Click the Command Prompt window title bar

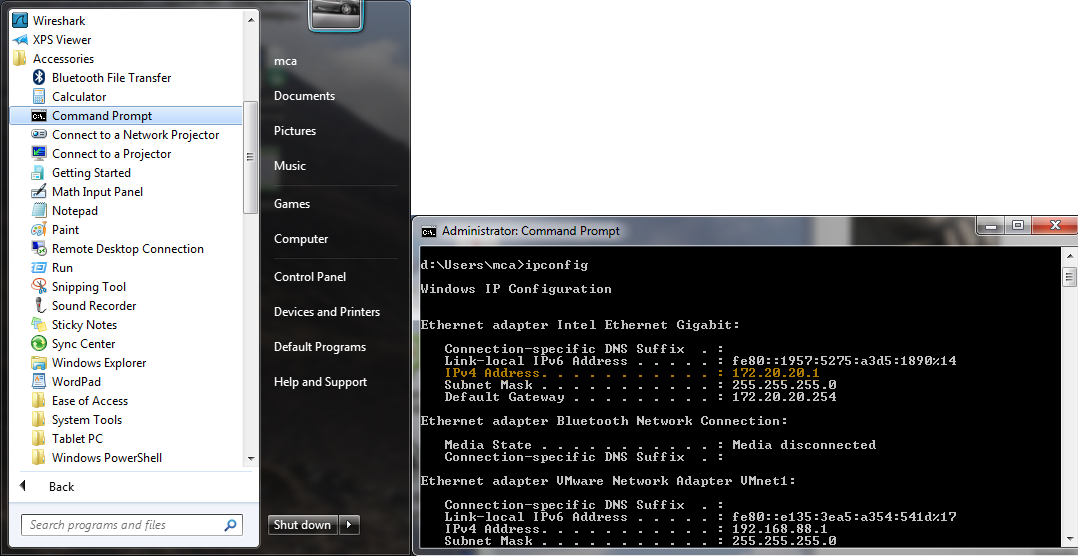[694, 231]
